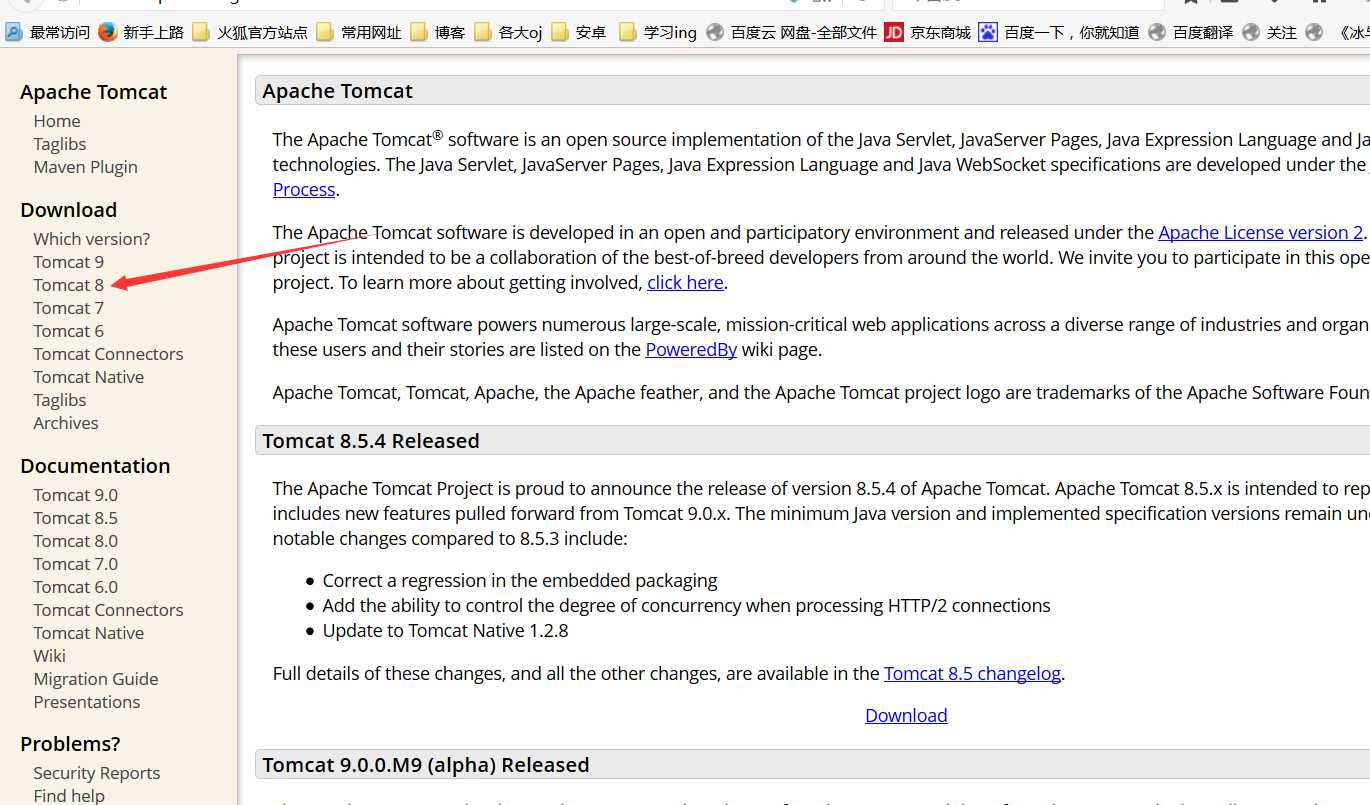
Task: Open Tomcat 8.5 documentation
Action: 76,518
